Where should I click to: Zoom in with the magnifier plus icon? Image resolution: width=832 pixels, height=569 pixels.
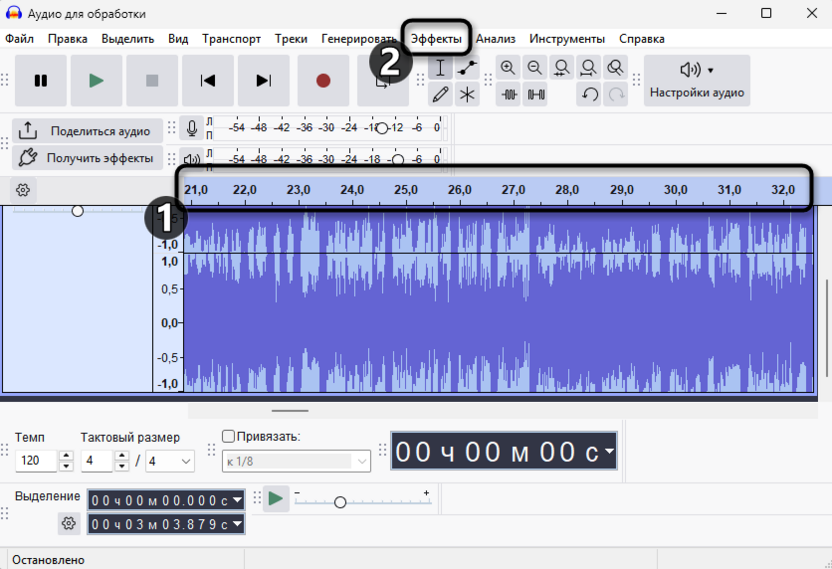coord(508,68)
